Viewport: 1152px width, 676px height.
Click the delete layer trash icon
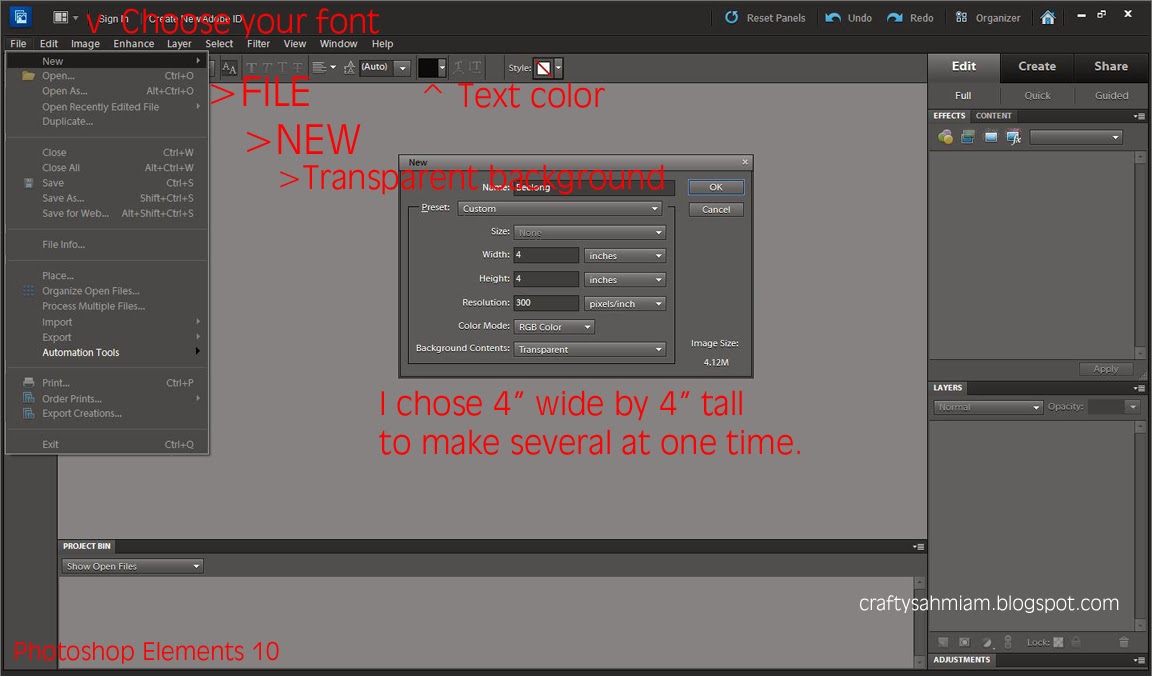point(1123,642)
